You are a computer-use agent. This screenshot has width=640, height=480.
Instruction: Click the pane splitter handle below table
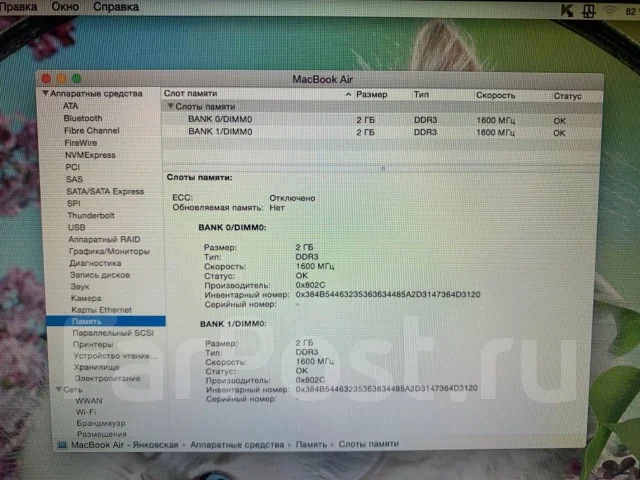pos(383,168)
